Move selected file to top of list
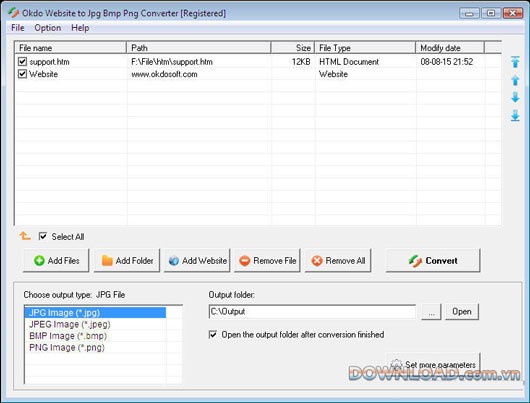 (515, 62)
